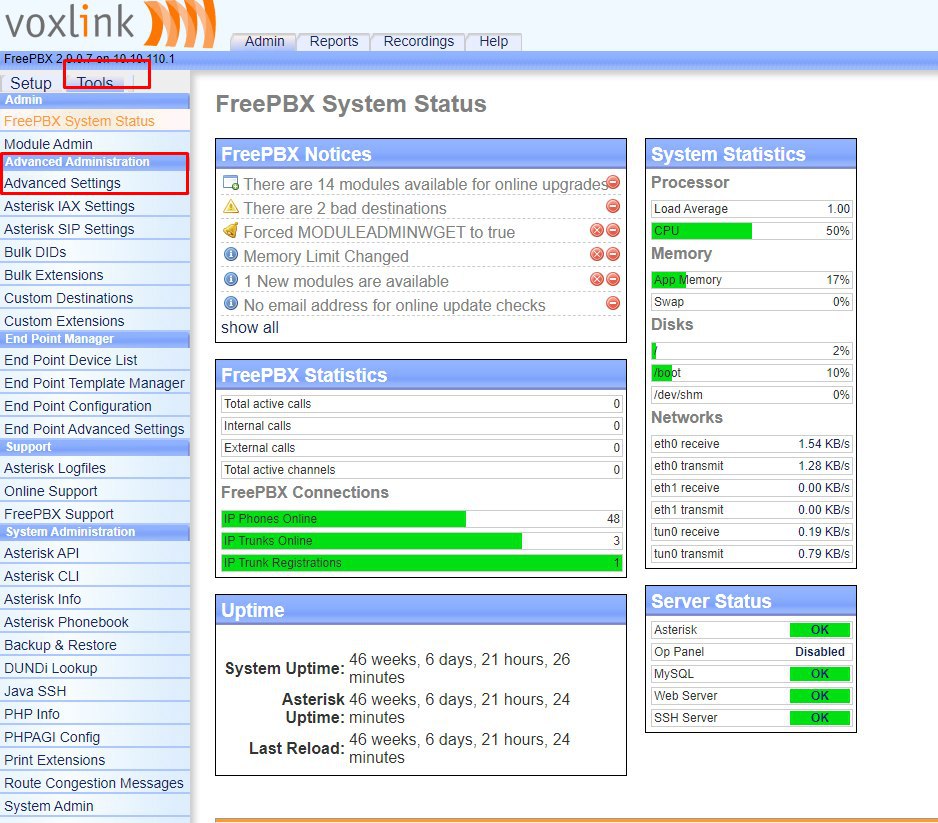This screenshot has width=938, height=823.
Task: Open Java SSH
Action: pos(95,691)
